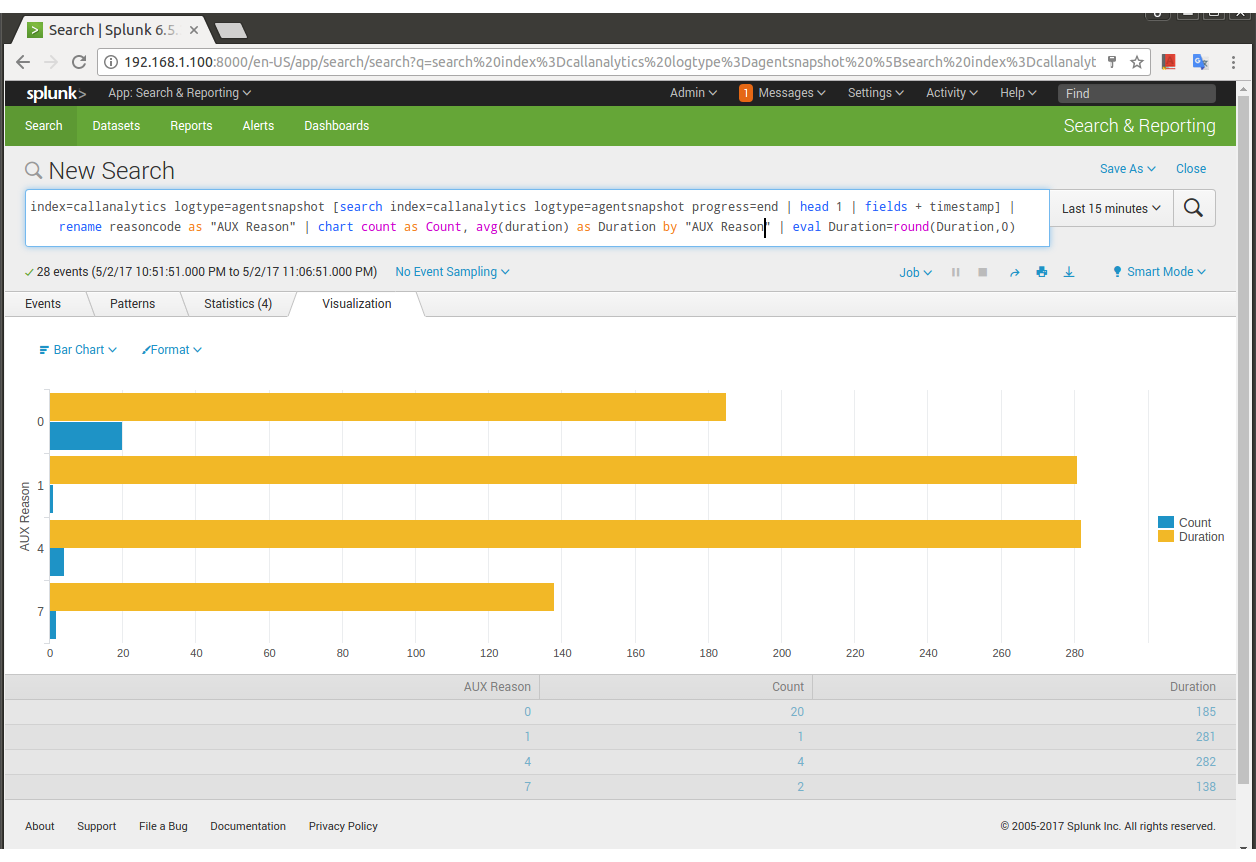Click the Print results icon
The width and height of the screenshot is (1256, 862).
tap(1041, 272)
